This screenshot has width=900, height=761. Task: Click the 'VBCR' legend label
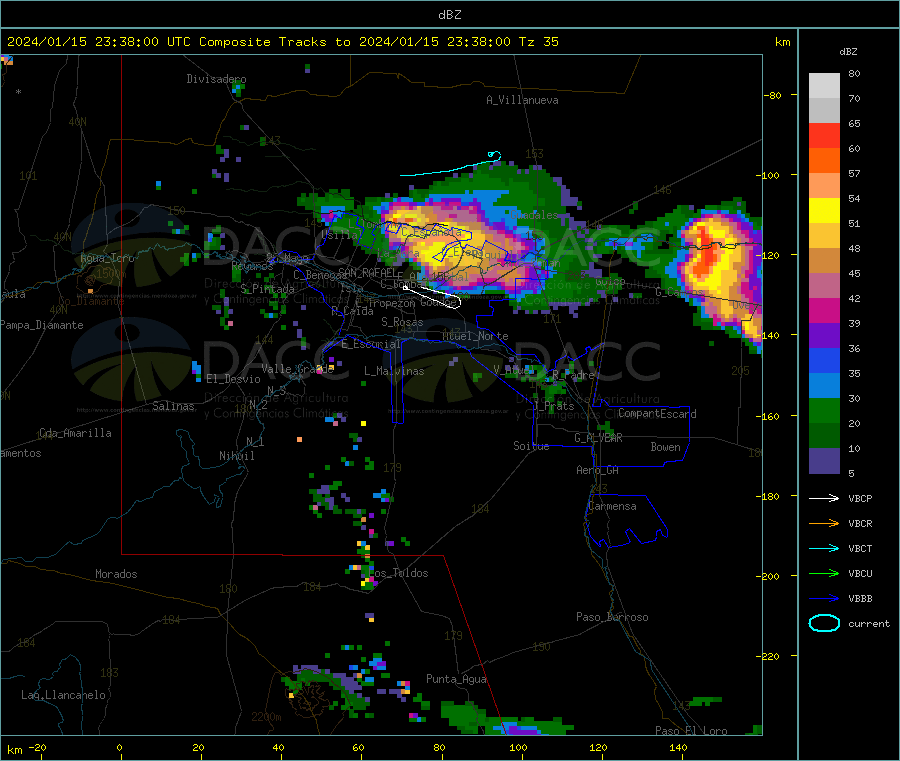point(860,523)
